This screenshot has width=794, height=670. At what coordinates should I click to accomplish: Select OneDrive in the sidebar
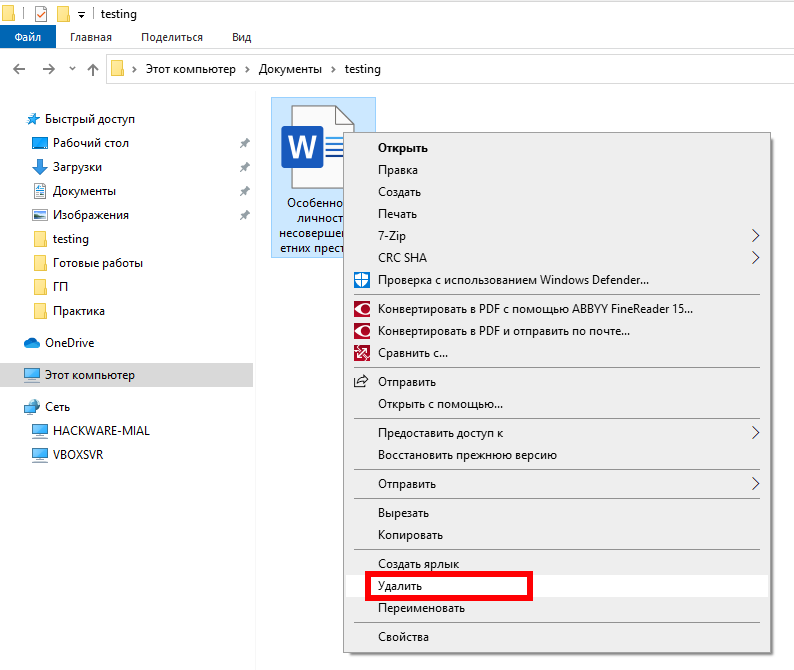(69, 343)
